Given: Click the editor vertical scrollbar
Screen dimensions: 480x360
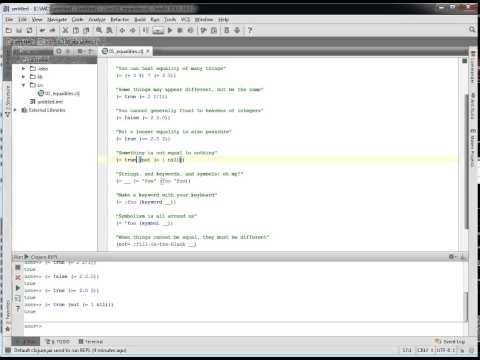Looking at the screenshot, I should pyautogui.click(x=466, y=161).
